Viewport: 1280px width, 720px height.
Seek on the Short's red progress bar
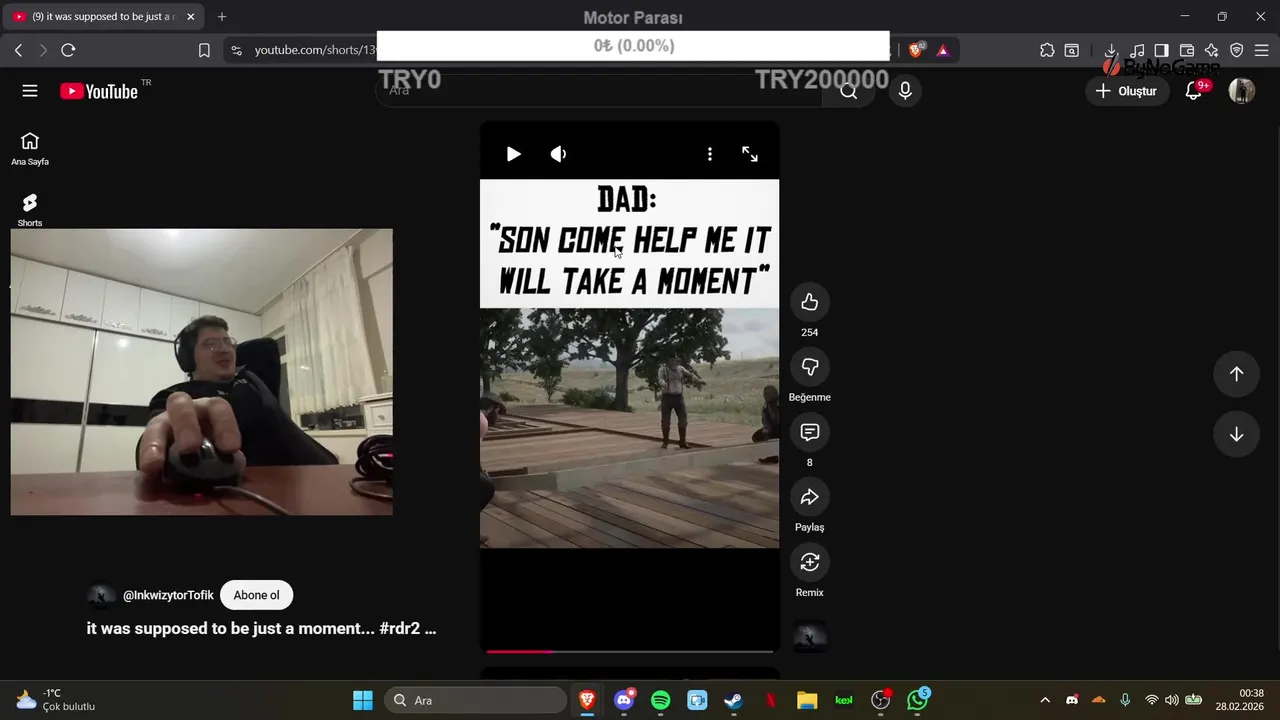[x=629, y=652]
